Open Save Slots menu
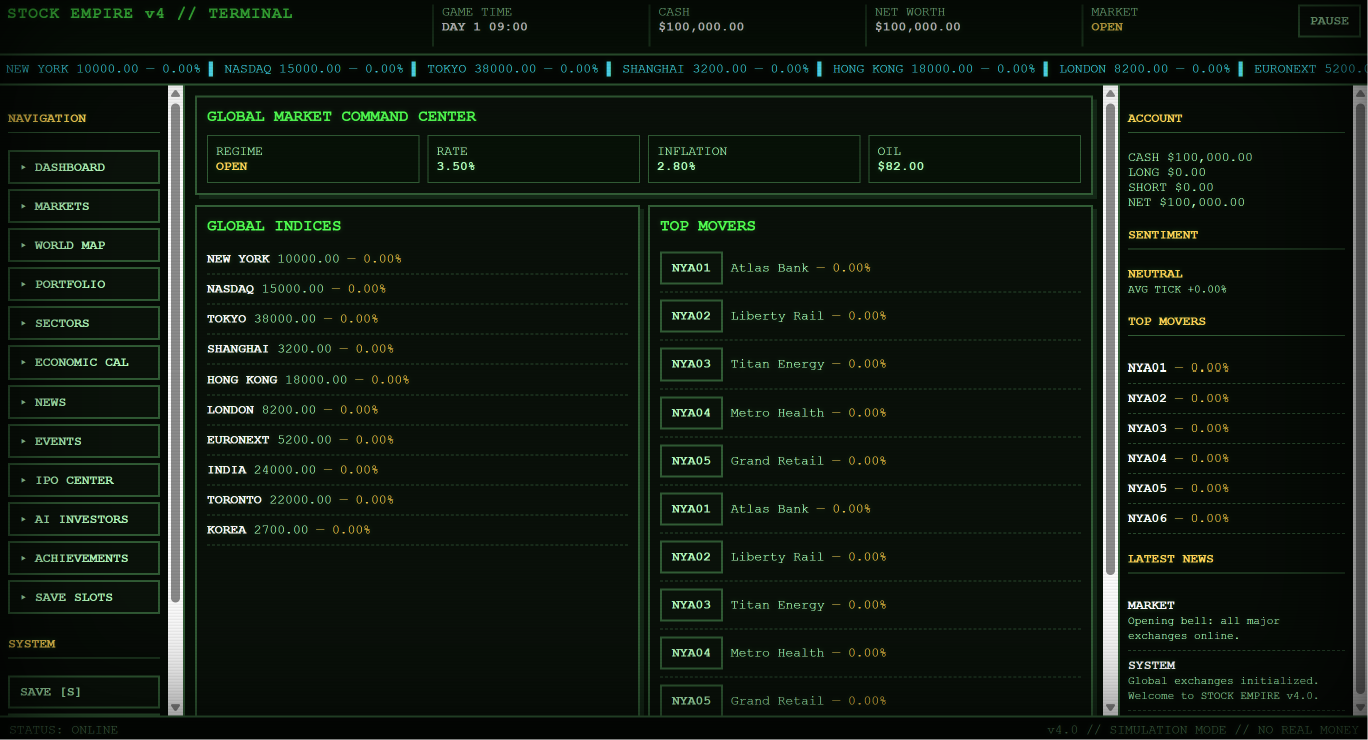 (x=84, y=597)
